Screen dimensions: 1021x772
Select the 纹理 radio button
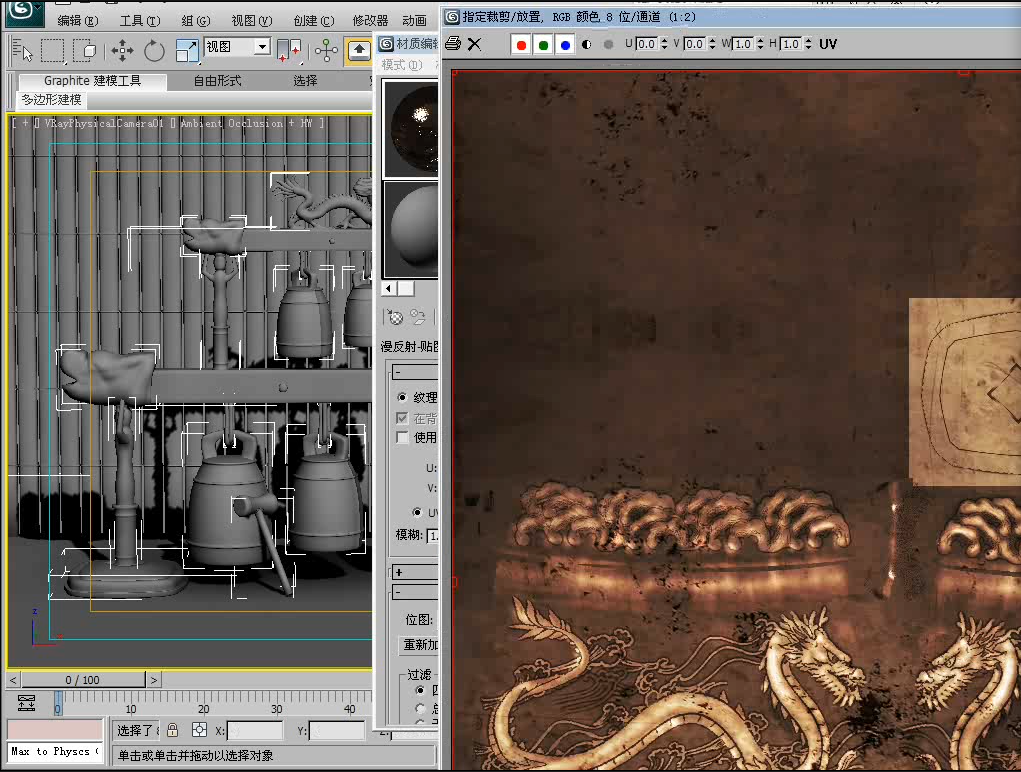(402, 397)
